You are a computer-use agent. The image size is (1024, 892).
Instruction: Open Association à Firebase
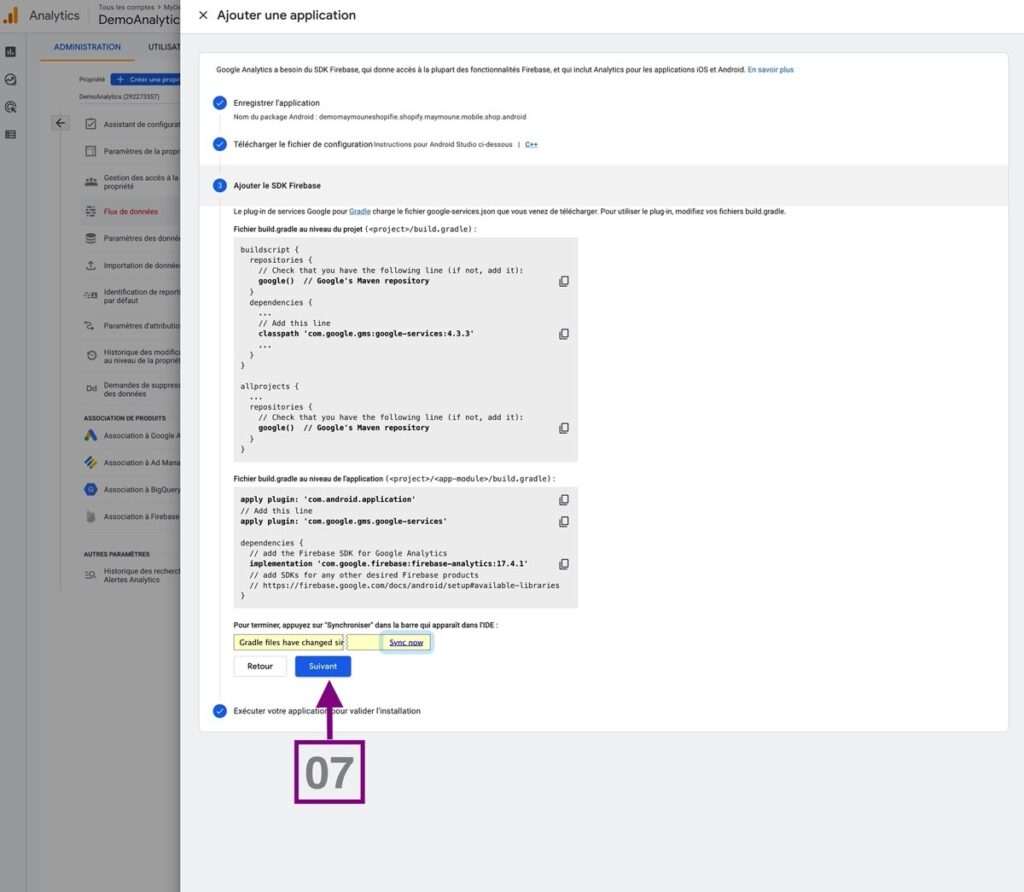133,517
